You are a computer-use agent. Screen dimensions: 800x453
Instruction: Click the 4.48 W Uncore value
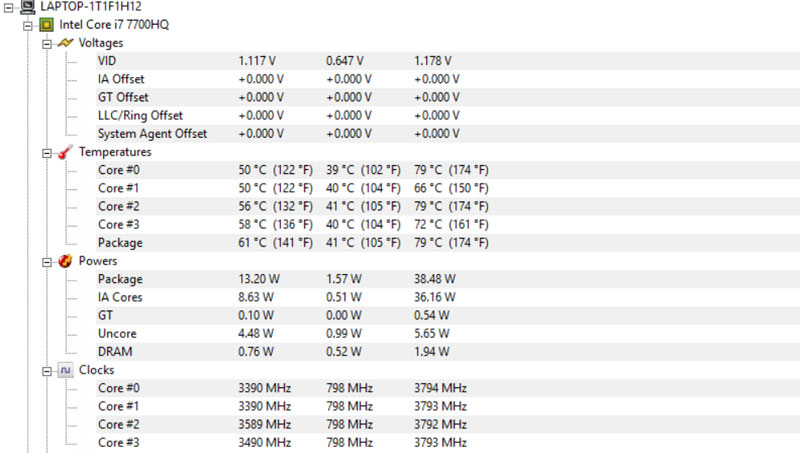pos(256,334)
